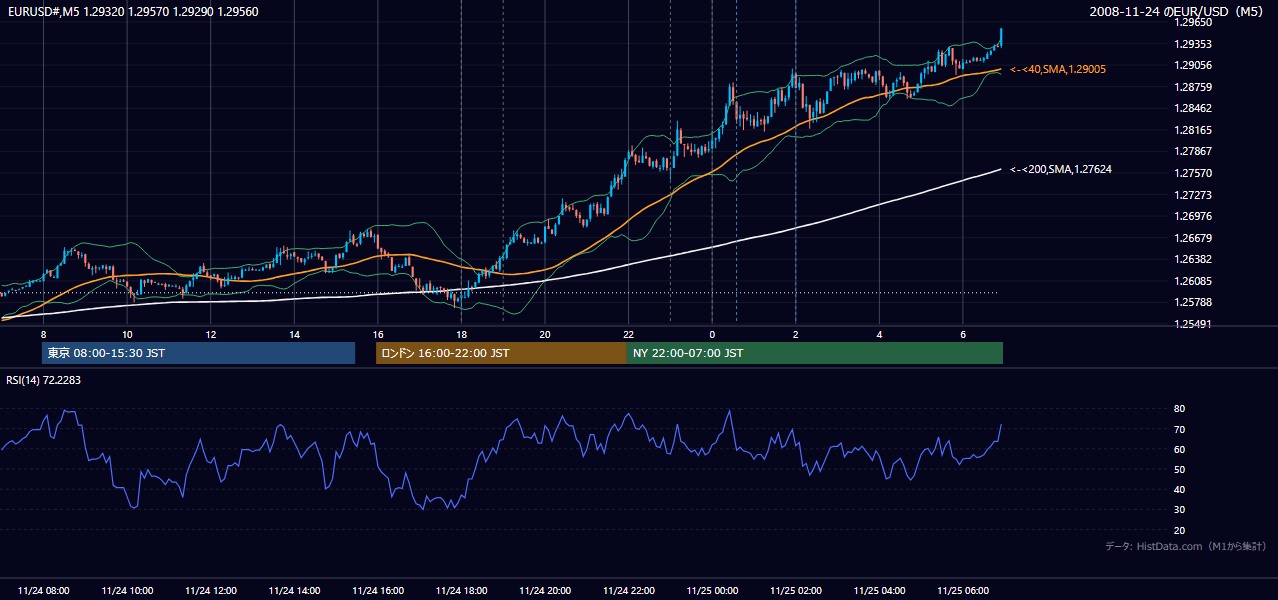This screenshot has height=600, width=1278.
Task: Click the 11/25 04:00 time label
Action: [x=879, y=591]
